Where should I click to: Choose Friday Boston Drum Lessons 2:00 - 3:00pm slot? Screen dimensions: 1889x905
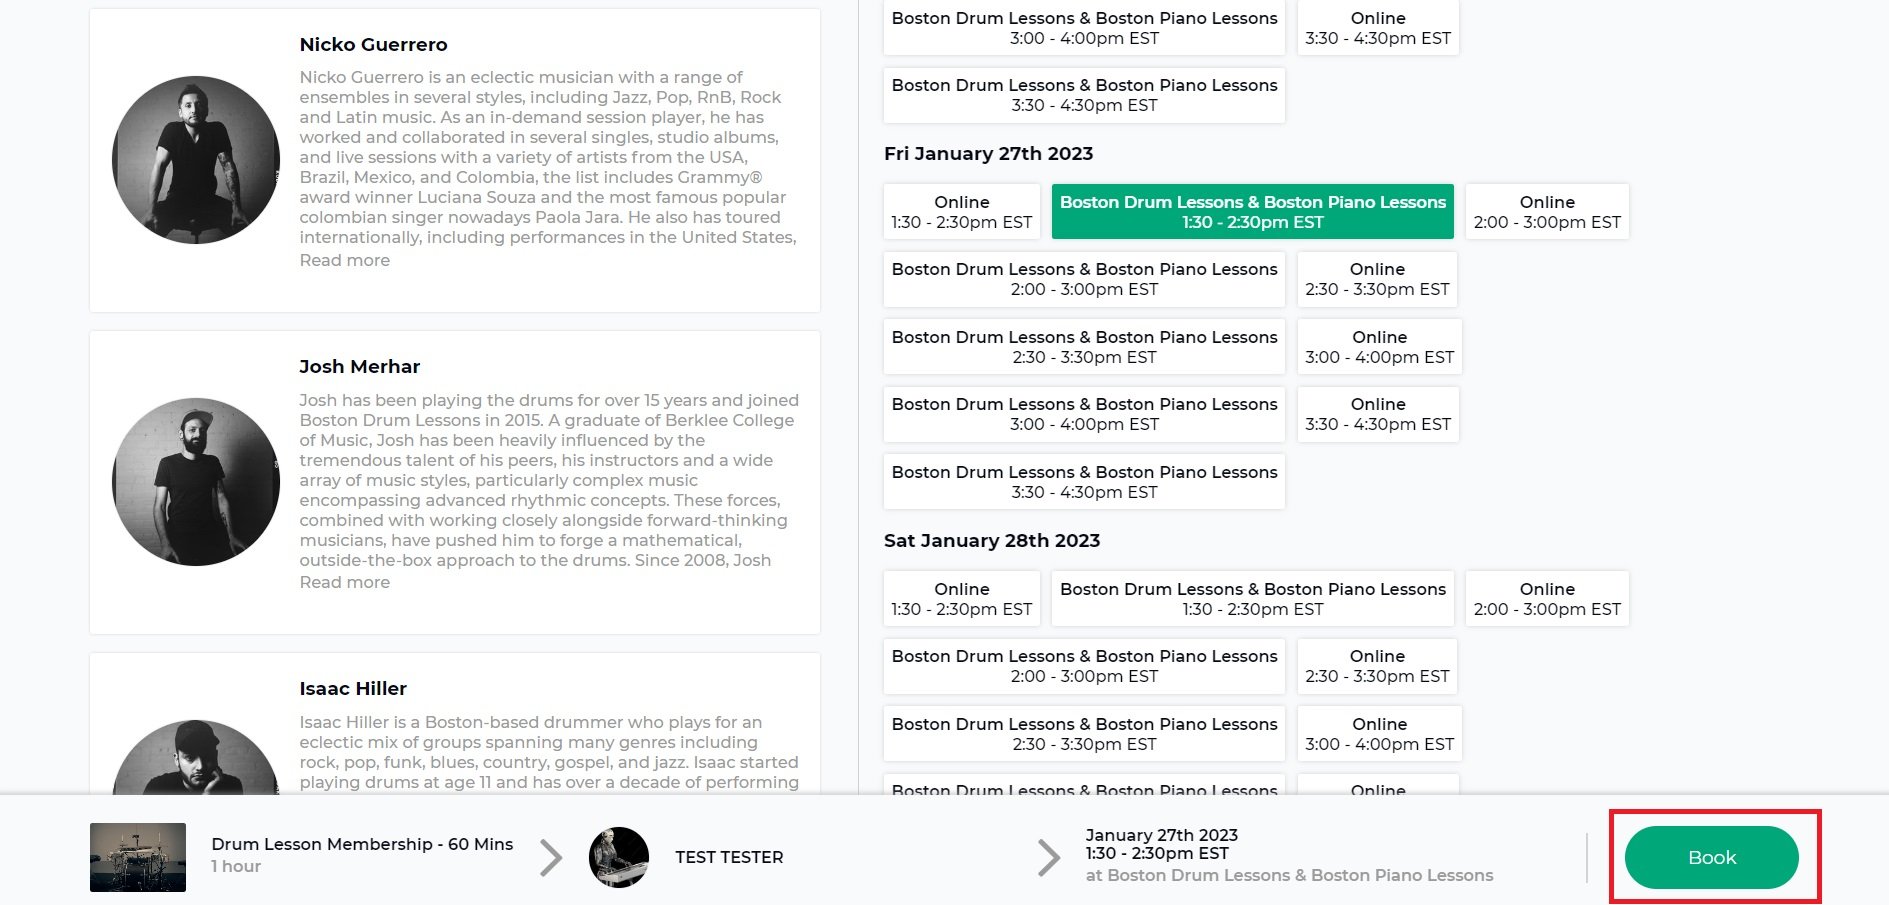point(1085,279)
